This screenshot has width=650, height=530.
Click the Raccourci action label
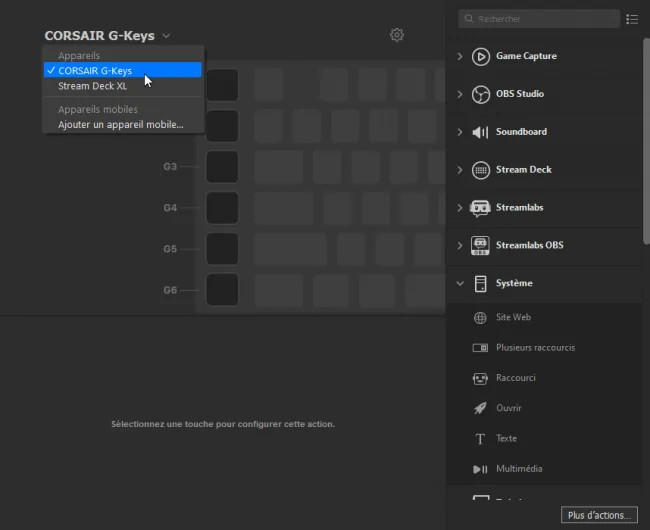(516, 378)
